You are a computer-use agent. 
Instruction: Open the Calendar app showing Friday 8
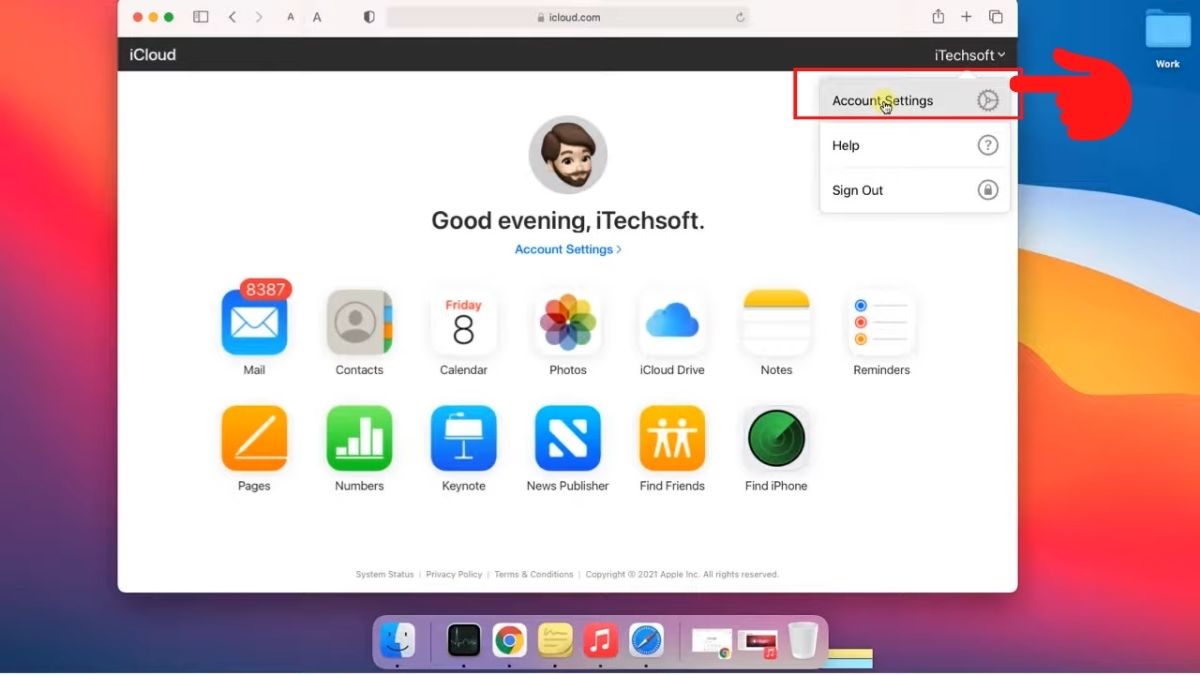(463, 322)
